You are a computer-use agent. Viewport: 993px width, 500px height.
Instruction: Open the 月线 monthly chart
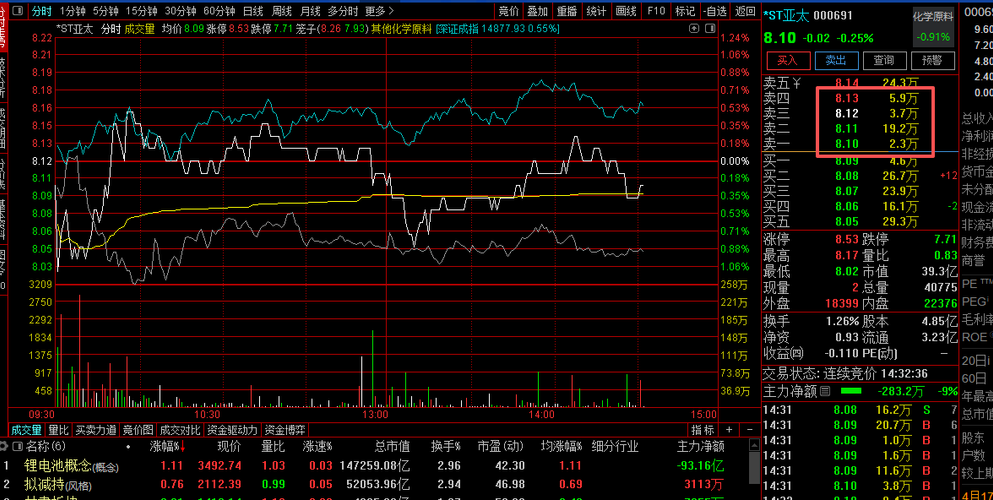click(310, 11)
